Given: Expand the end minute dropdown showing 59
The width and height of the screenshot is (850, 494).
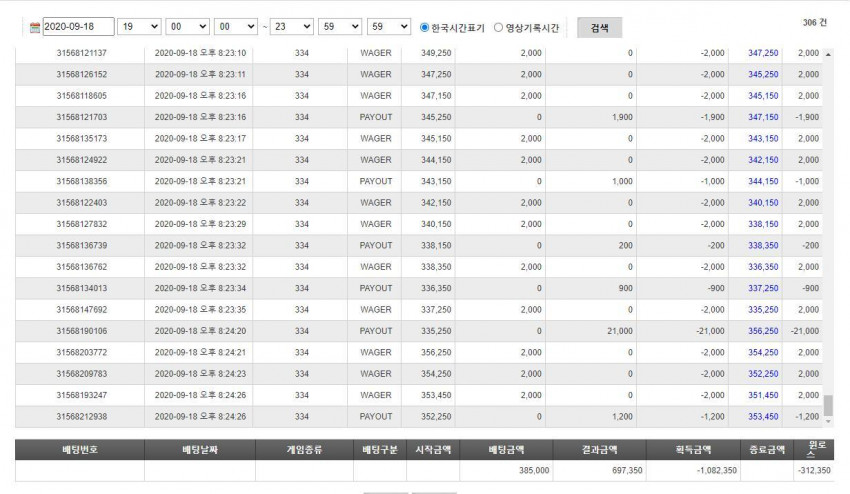Looking at the screenshot, I should (x=340, y=27).
